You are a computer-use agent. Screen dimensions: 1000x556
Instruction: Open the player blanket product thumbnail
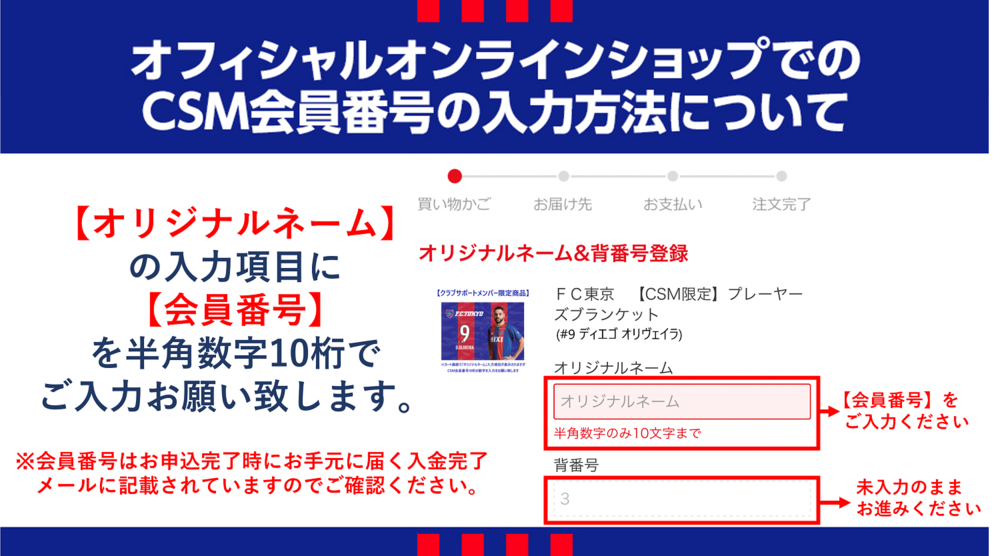coord(483,332)
